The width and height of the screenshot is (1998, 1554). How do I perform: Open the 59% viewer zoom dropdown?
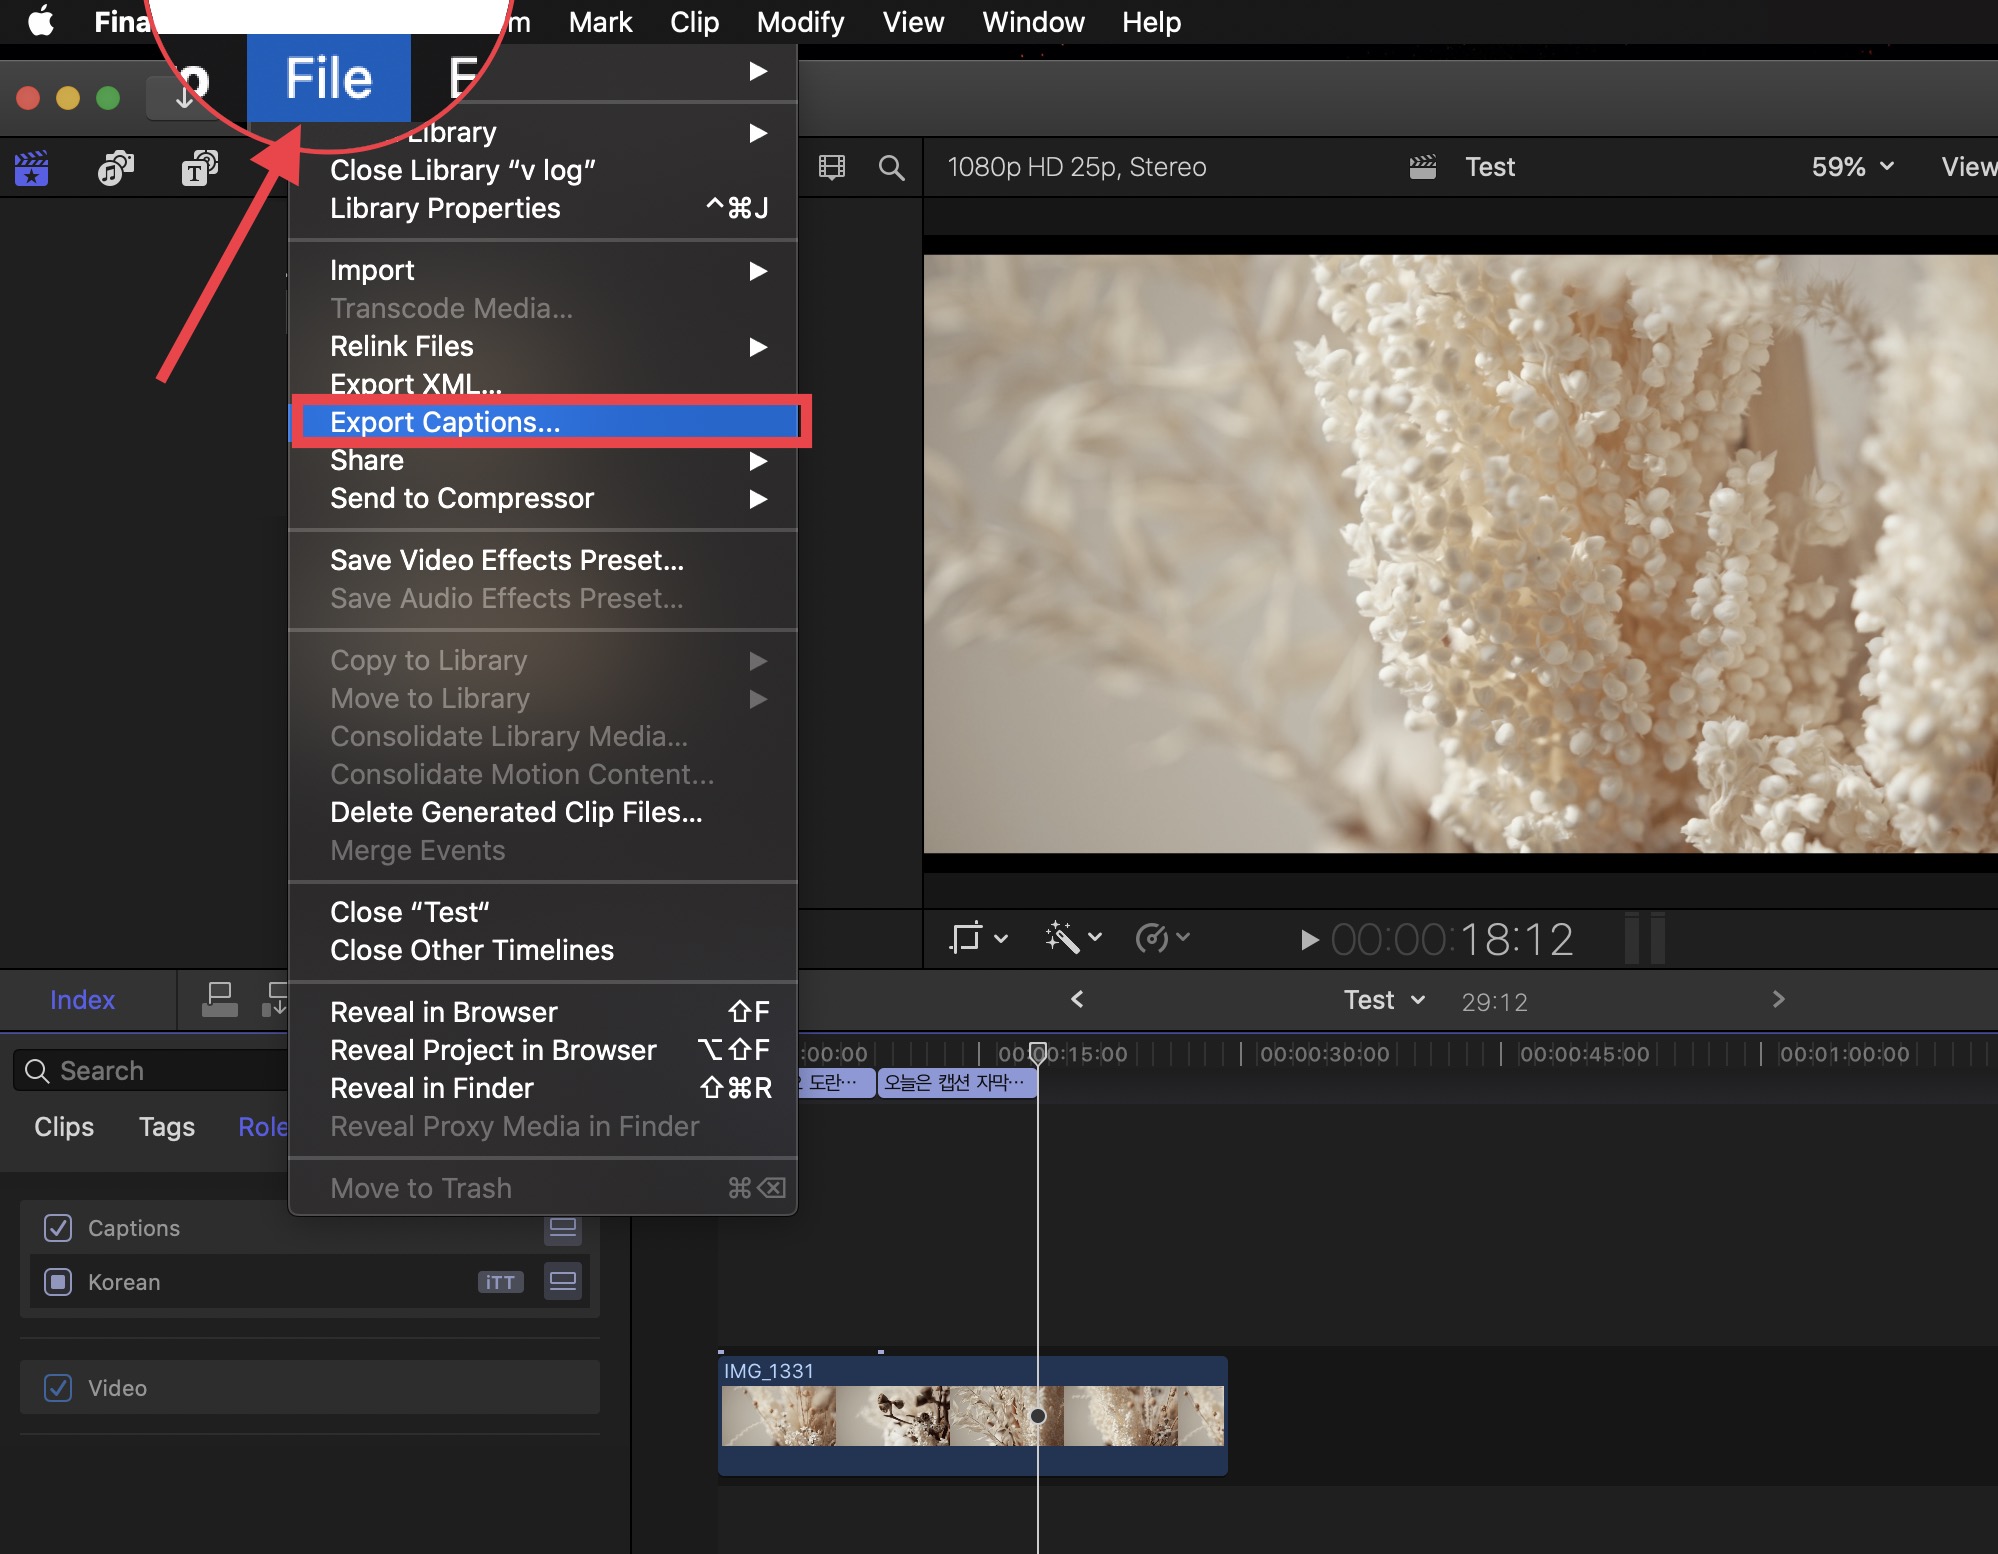coord(1852,167)
